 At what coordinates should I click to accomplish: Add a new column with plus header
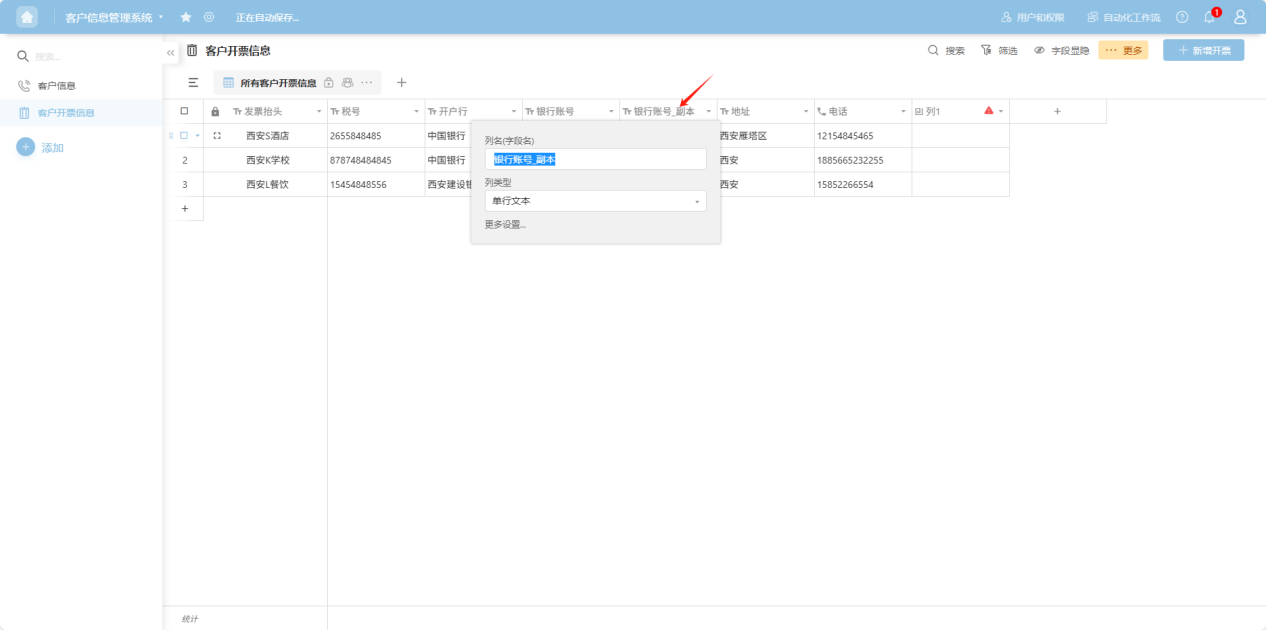click(1057, 111)
